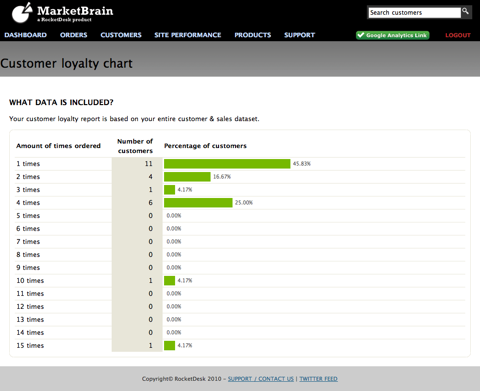The height and width of the screenshot is (391, 480).
Task: Open the Products menu
Action: pyautogui.click(x=253, y=35)
